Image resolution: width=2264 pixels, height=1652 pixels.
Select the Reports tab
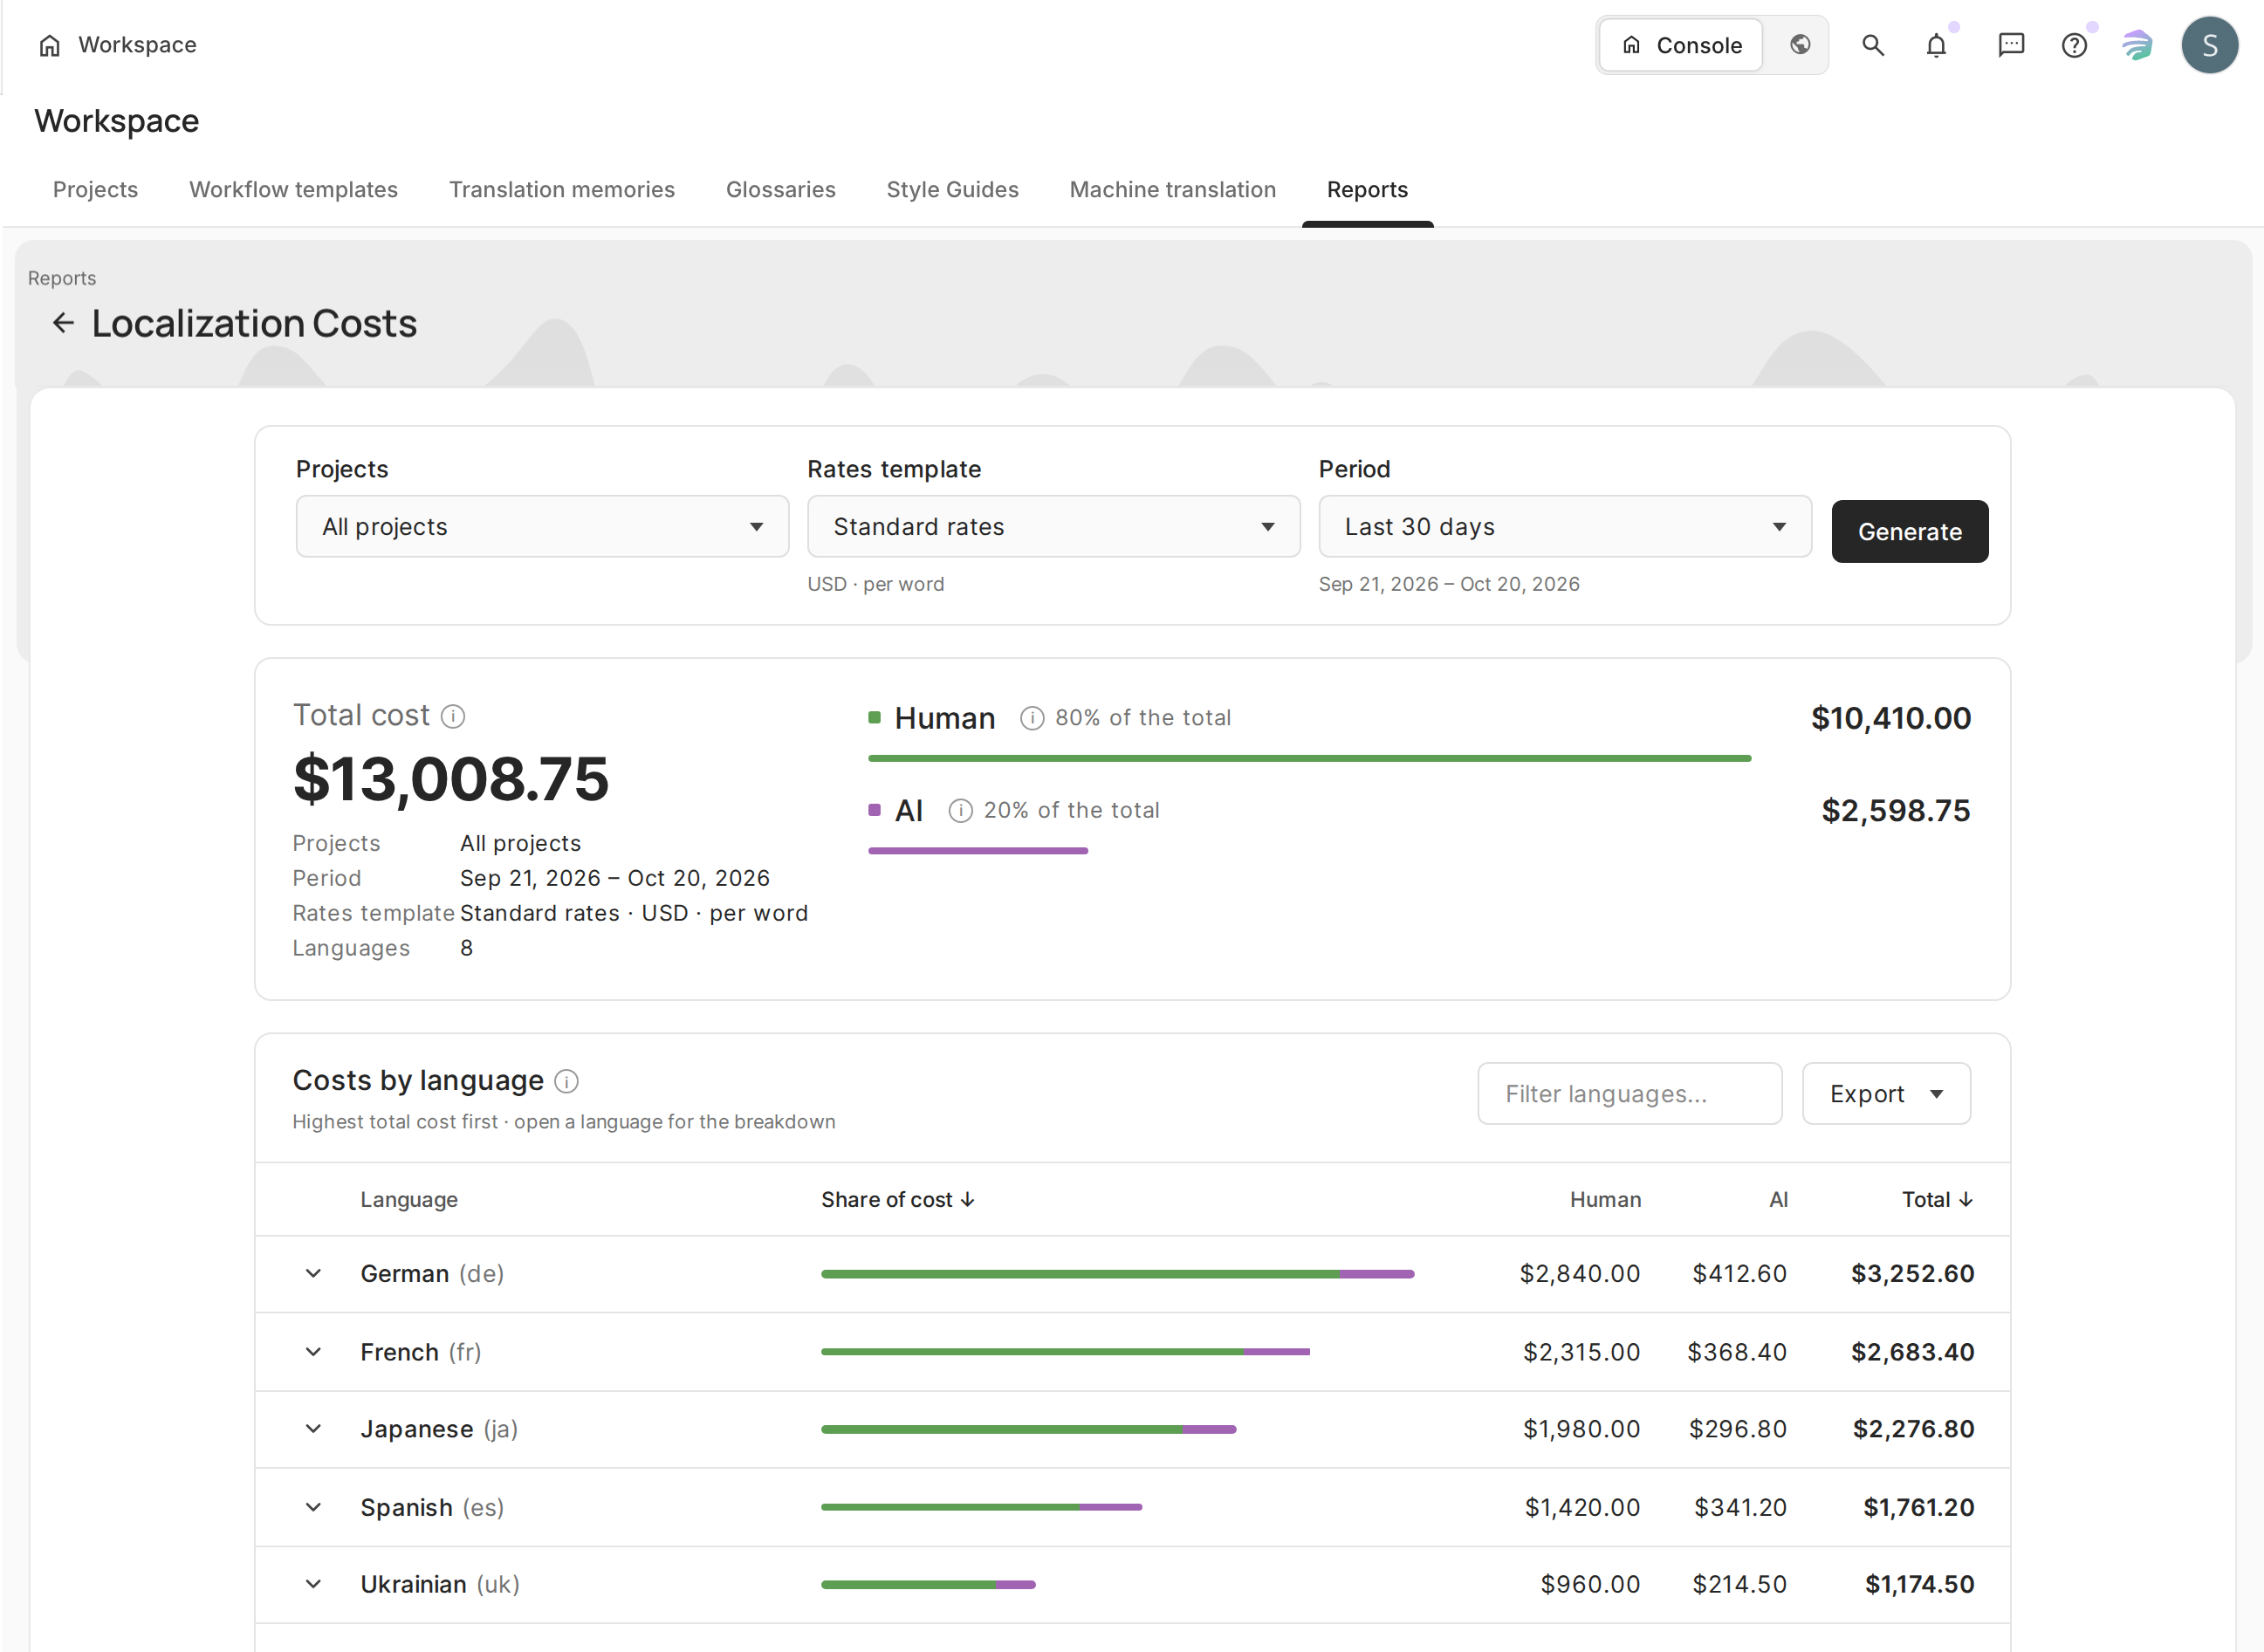pyautogui.click(x=1367, y=190)
